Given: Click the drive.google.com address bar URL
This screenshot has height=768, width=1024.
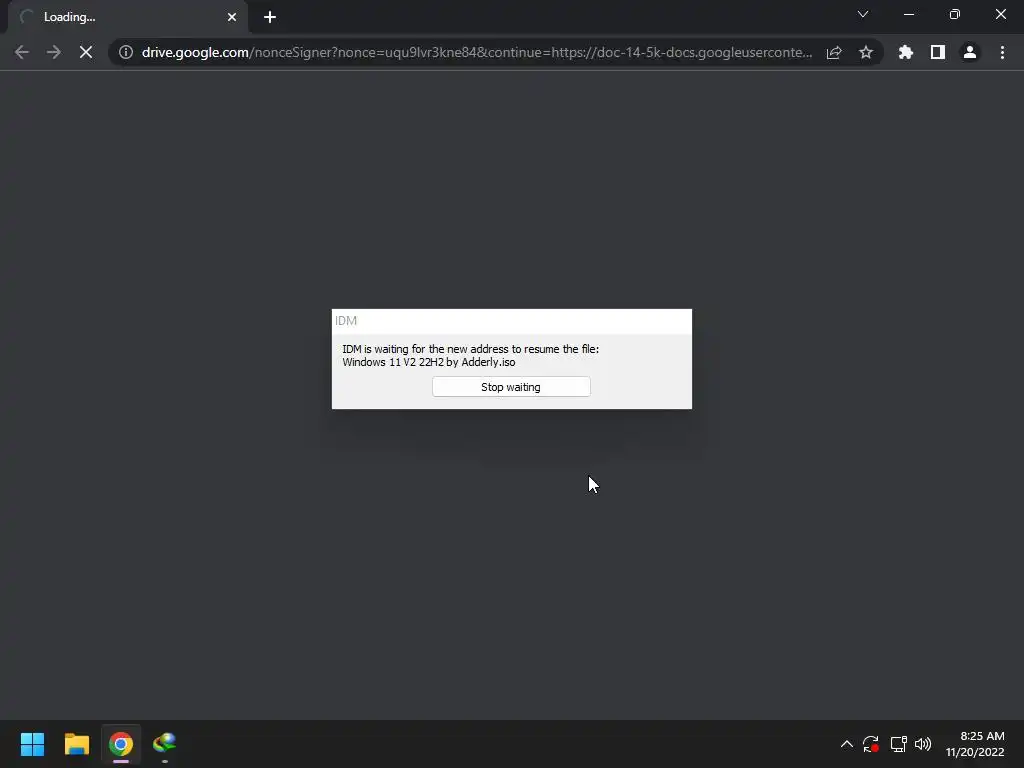Looking at the screenshot, I should [x=477, y=52].
